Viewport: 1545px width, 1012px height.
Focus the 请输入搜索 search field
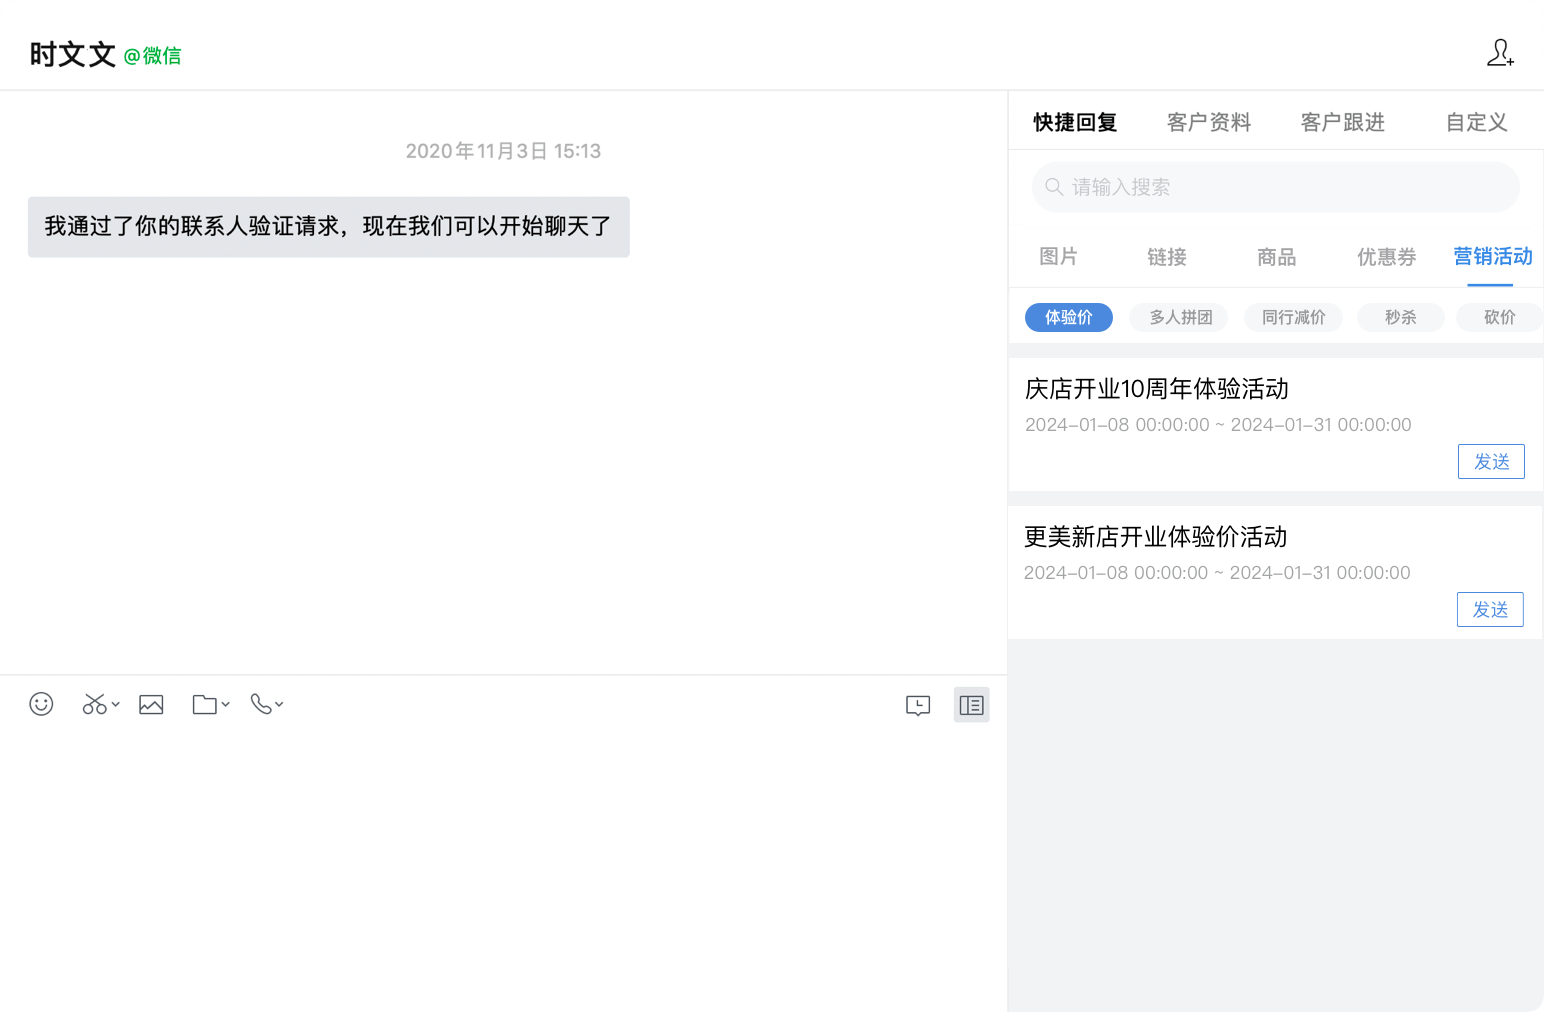(1276, 187)
